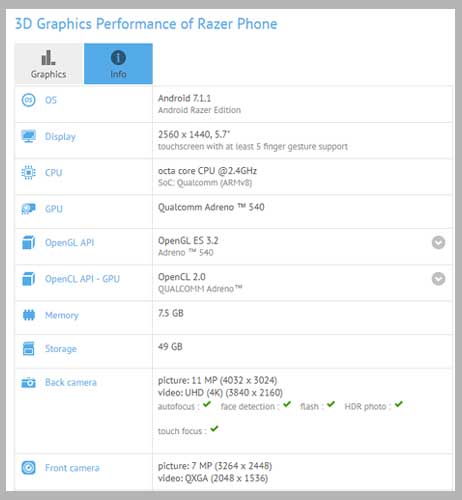Click the Front camera label
462x500 pixels.
[72, 468]
